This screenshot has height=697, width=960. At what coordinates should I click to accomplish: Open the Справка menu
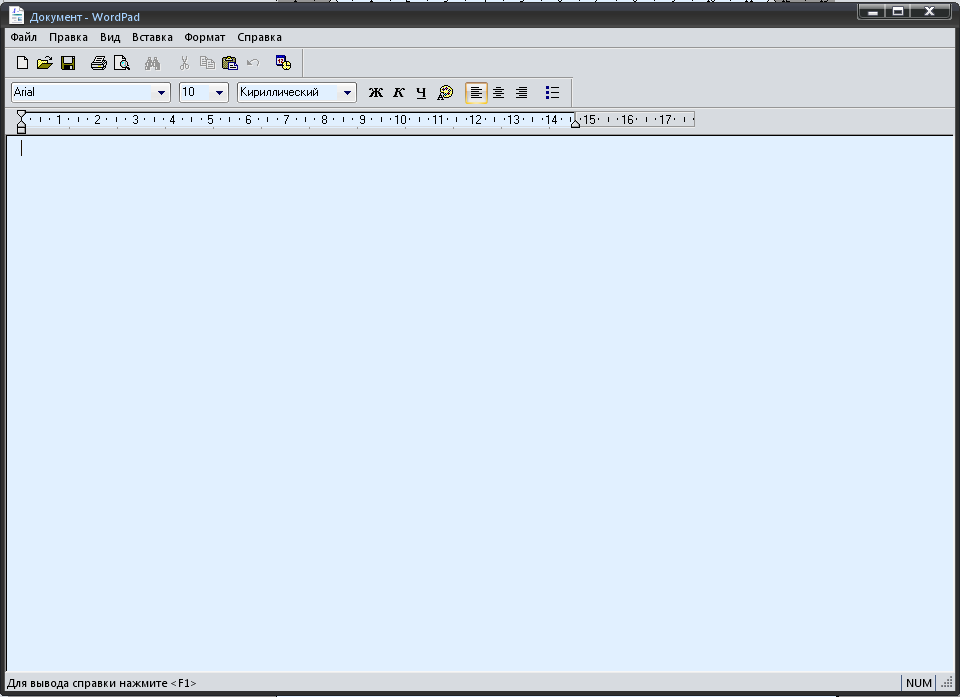(x=260, y=37)
